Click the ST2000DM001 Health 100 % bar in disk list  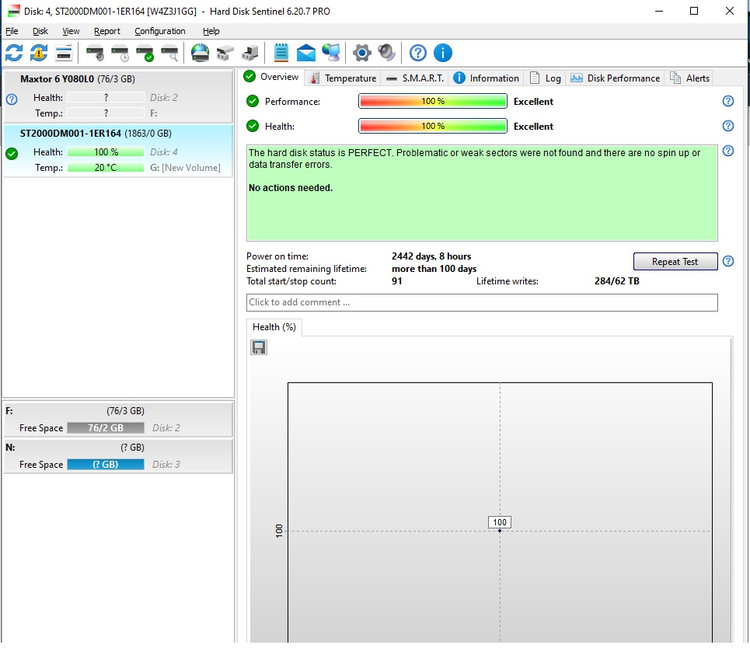point(106,152)
